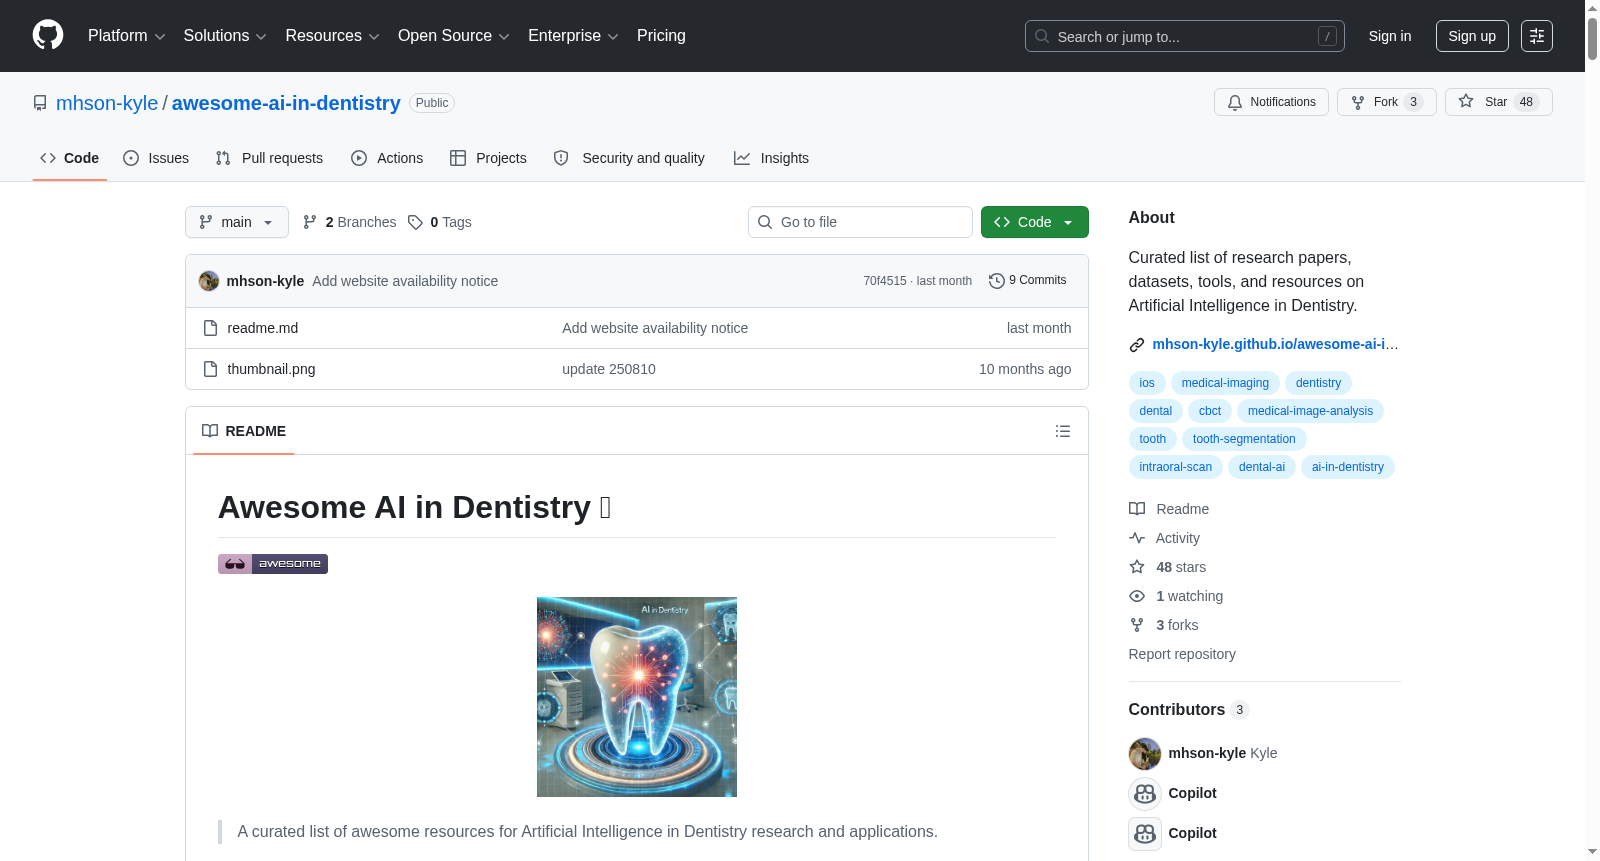This screenshot has width=1600, height=861.
Task: Click the tooth-segmentation topic tag
Action: pos(1244,439)
